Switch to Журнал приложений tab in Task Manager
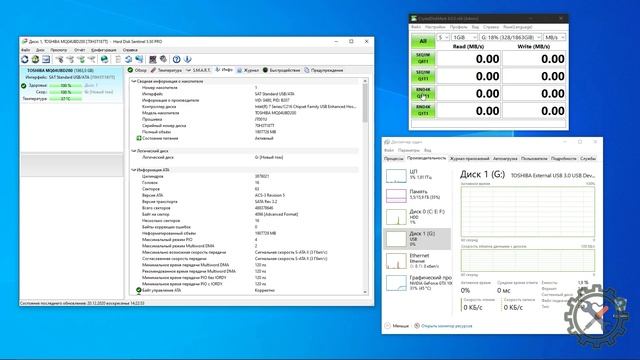The image size is (640, 360). point(469,158)
